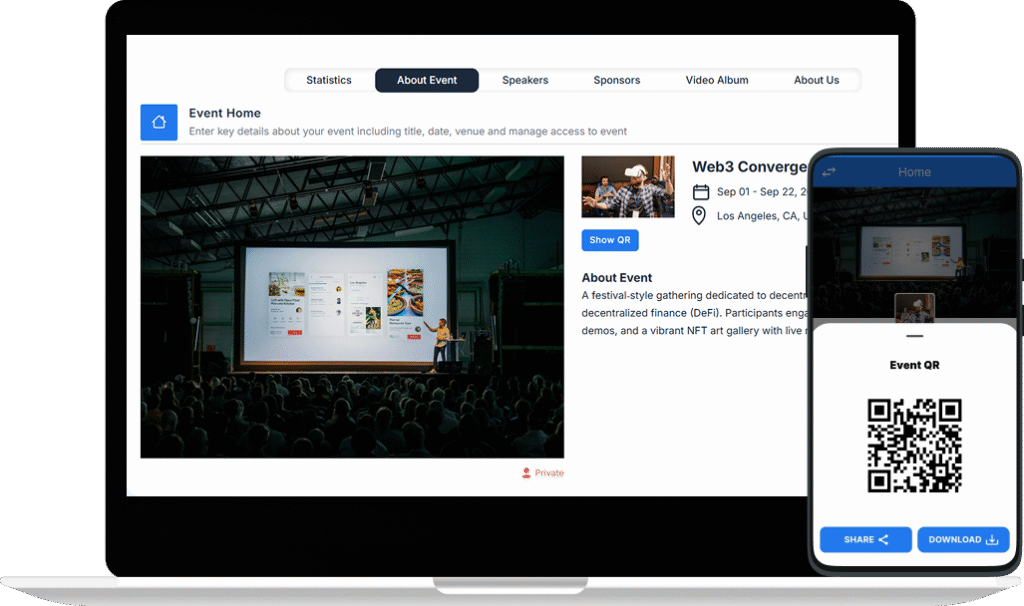Tap the swap arrows icon in phone header
The image size is (1024, 606).
(829, 172)
